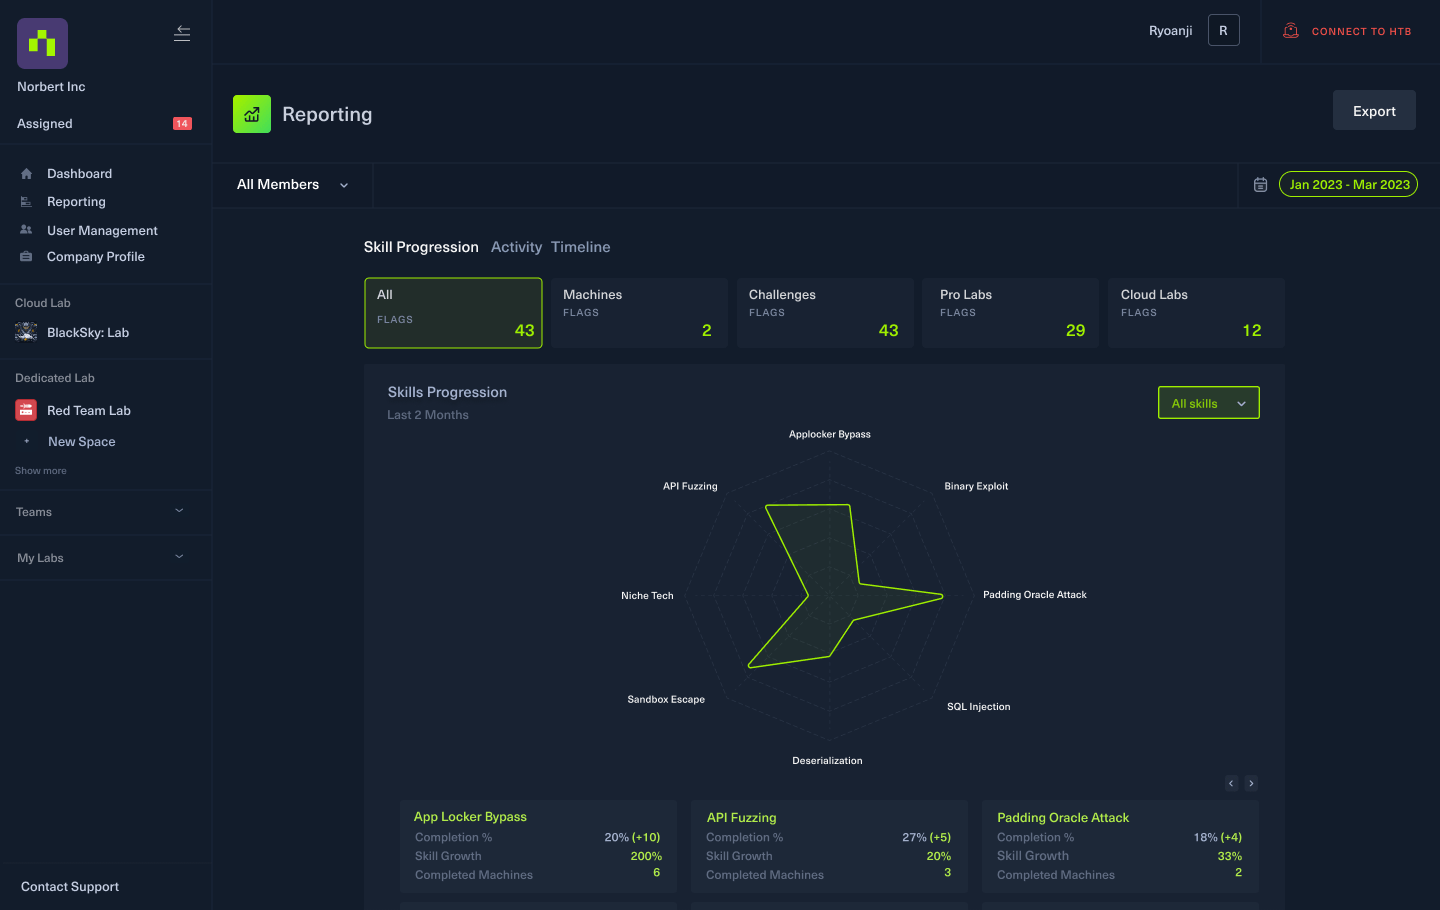Image resolution: width=1440 pixels, height=910 pixels.
Task: Click Show more in sidebar
Action: (x=41, y=471)
